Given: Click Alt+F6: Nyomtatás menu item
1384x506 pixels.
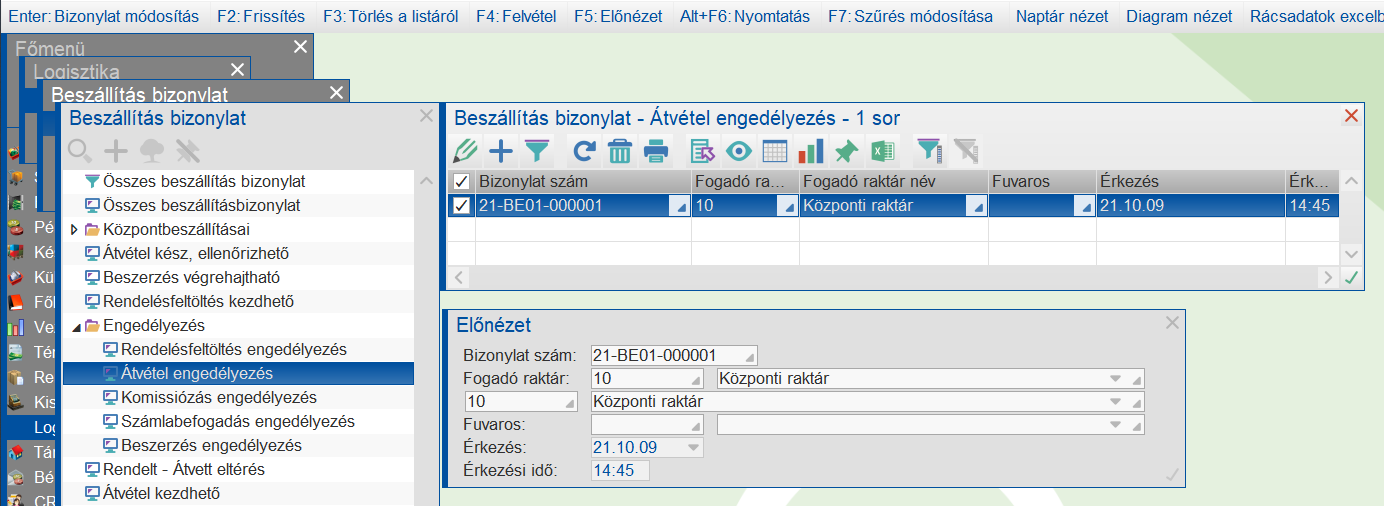Looking at the screenshot, I should (x=744, y=16).
